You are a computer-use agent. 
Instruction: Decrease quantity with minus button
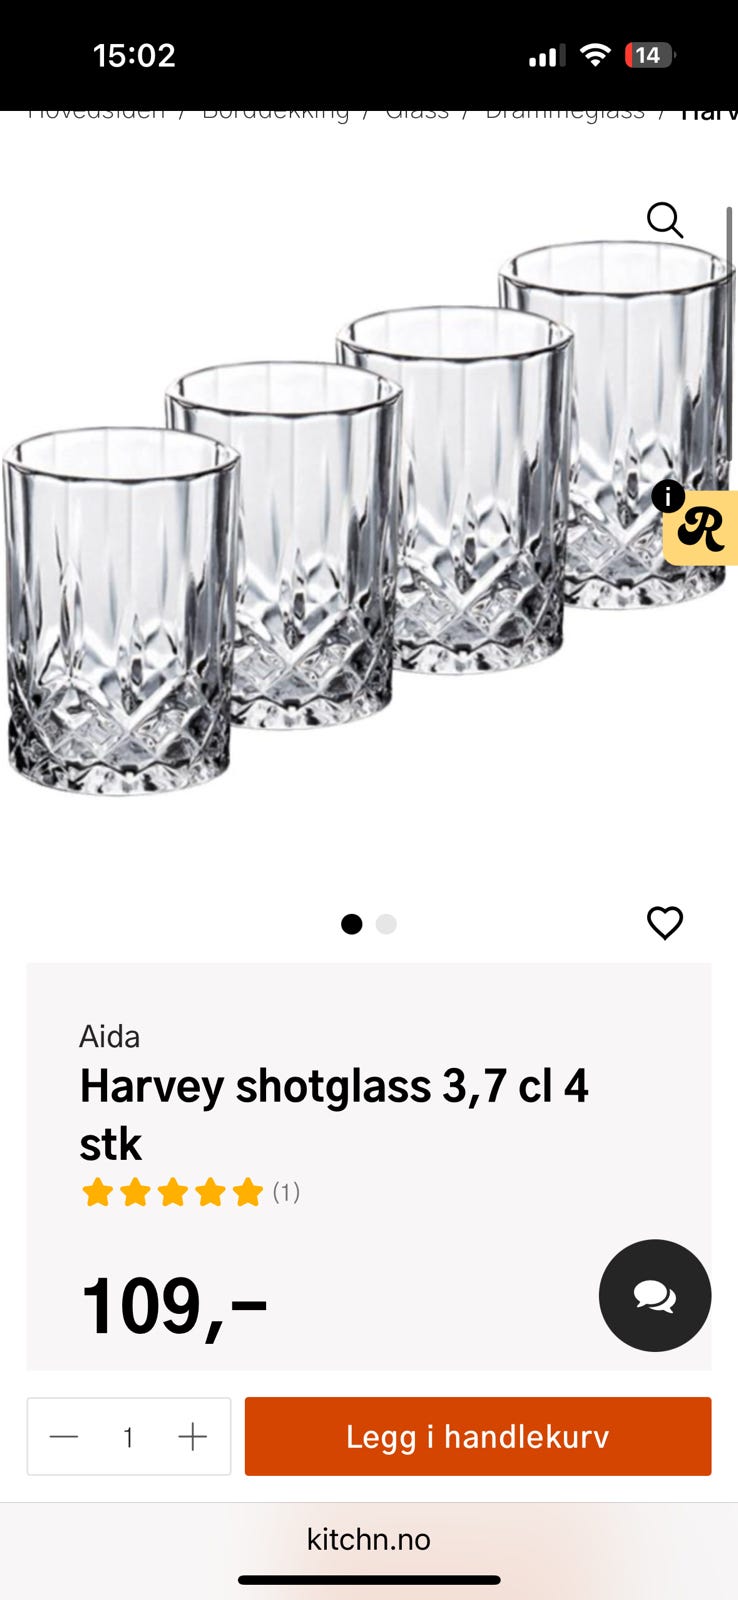pos(64,1437)
